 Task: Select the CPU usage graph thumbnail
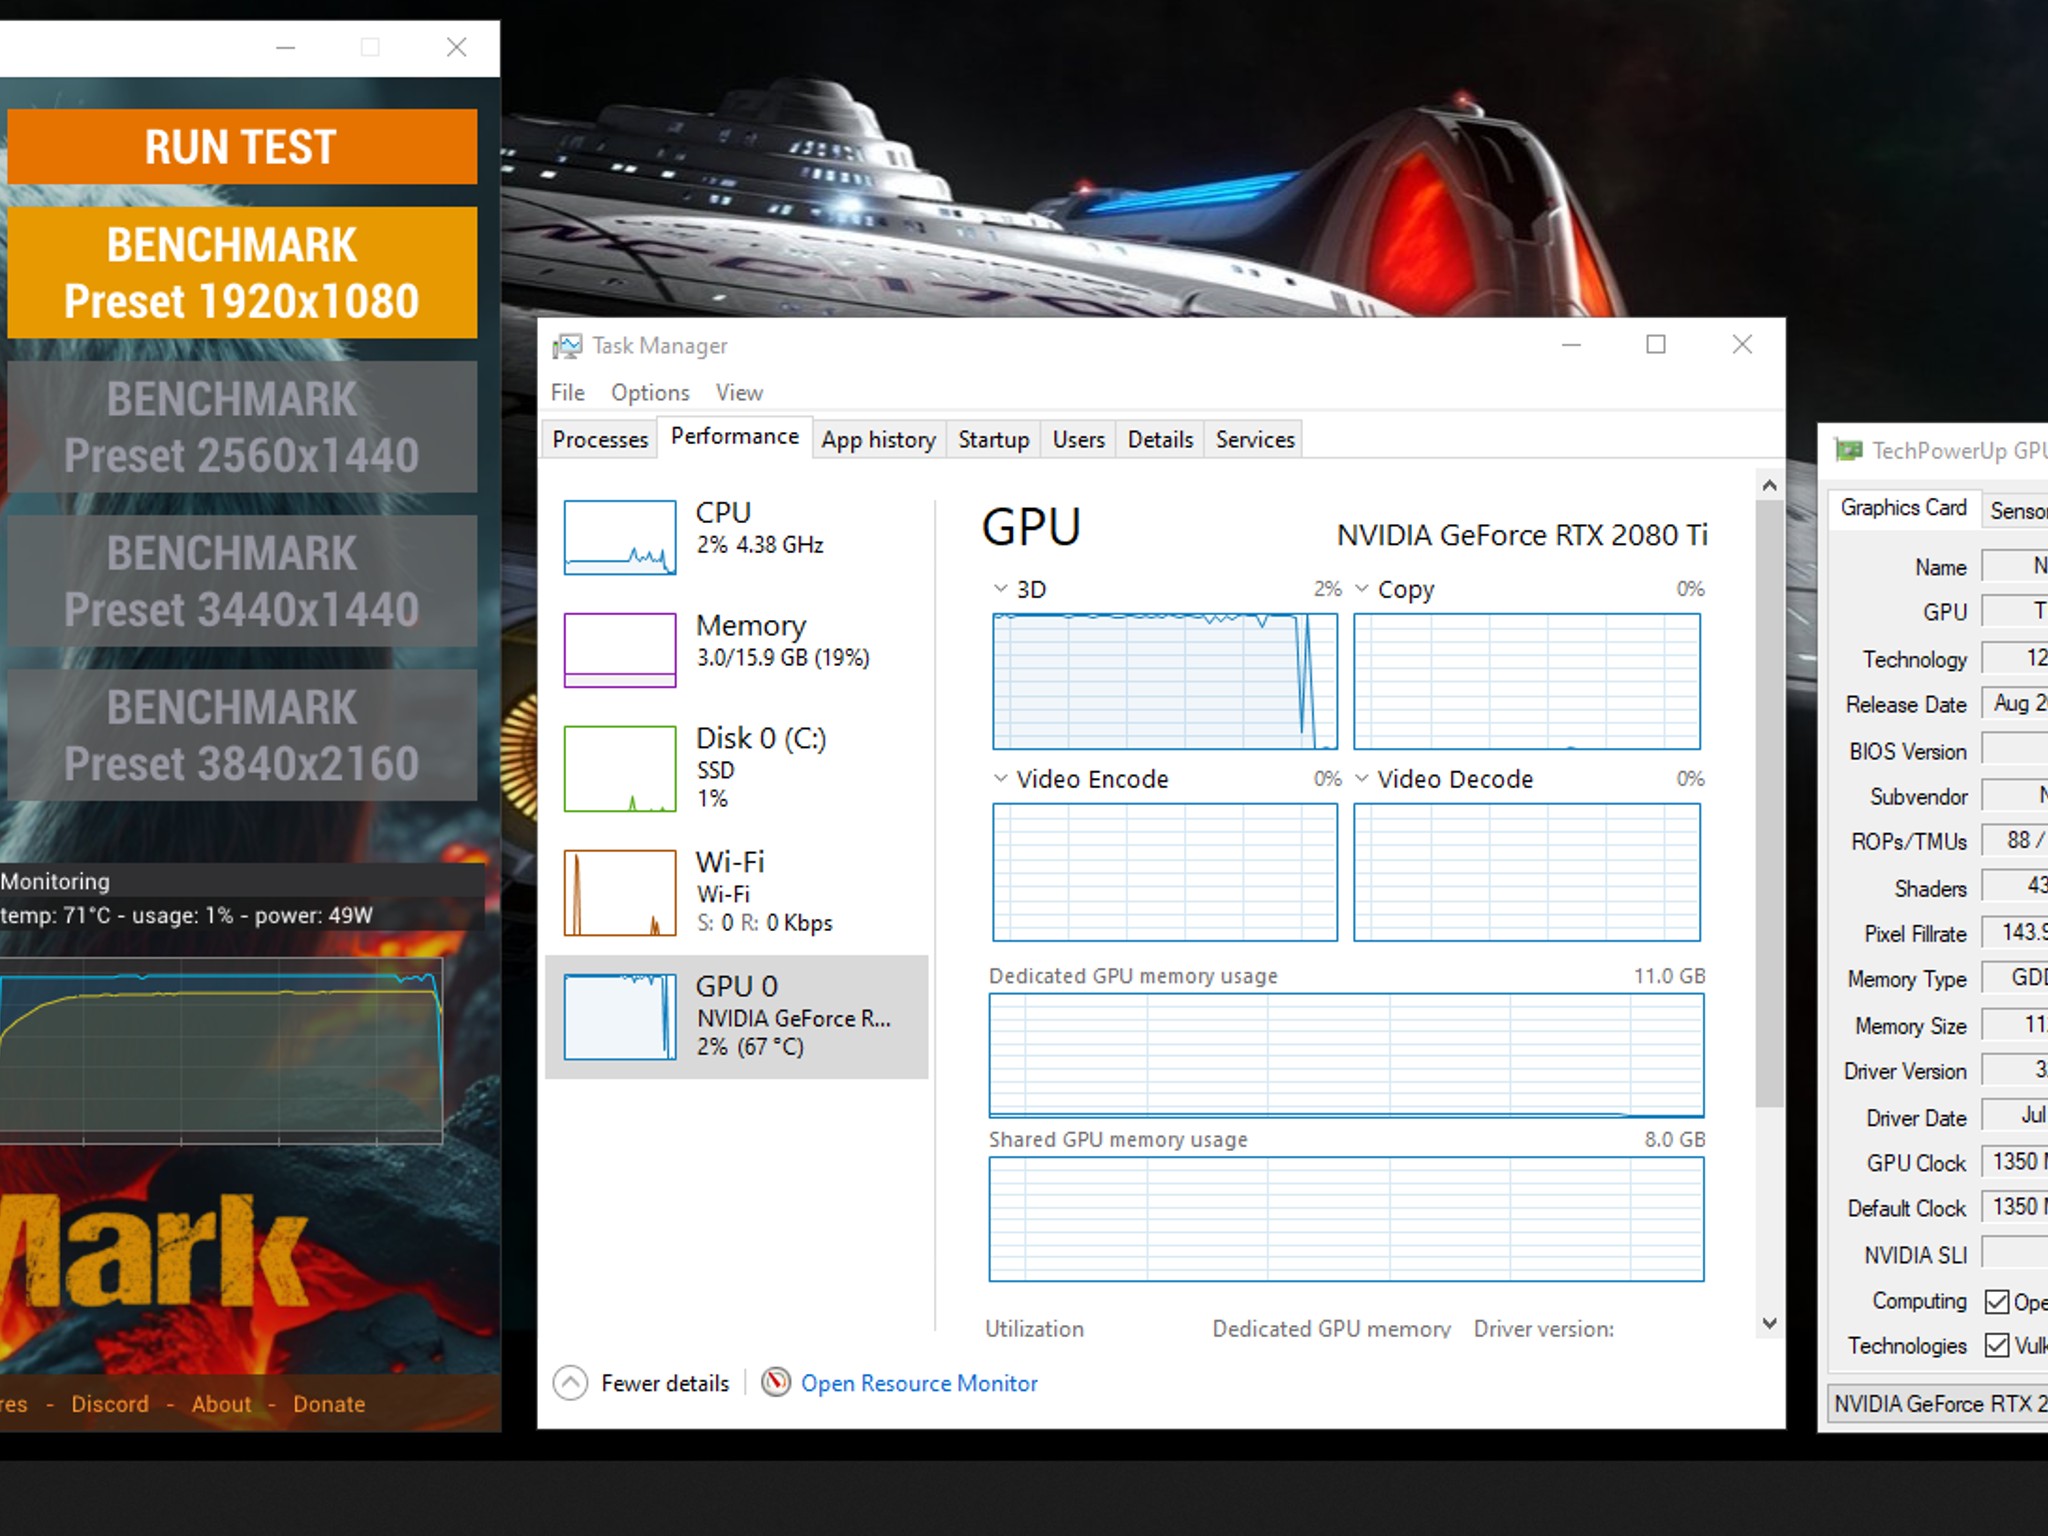(620, 538)
